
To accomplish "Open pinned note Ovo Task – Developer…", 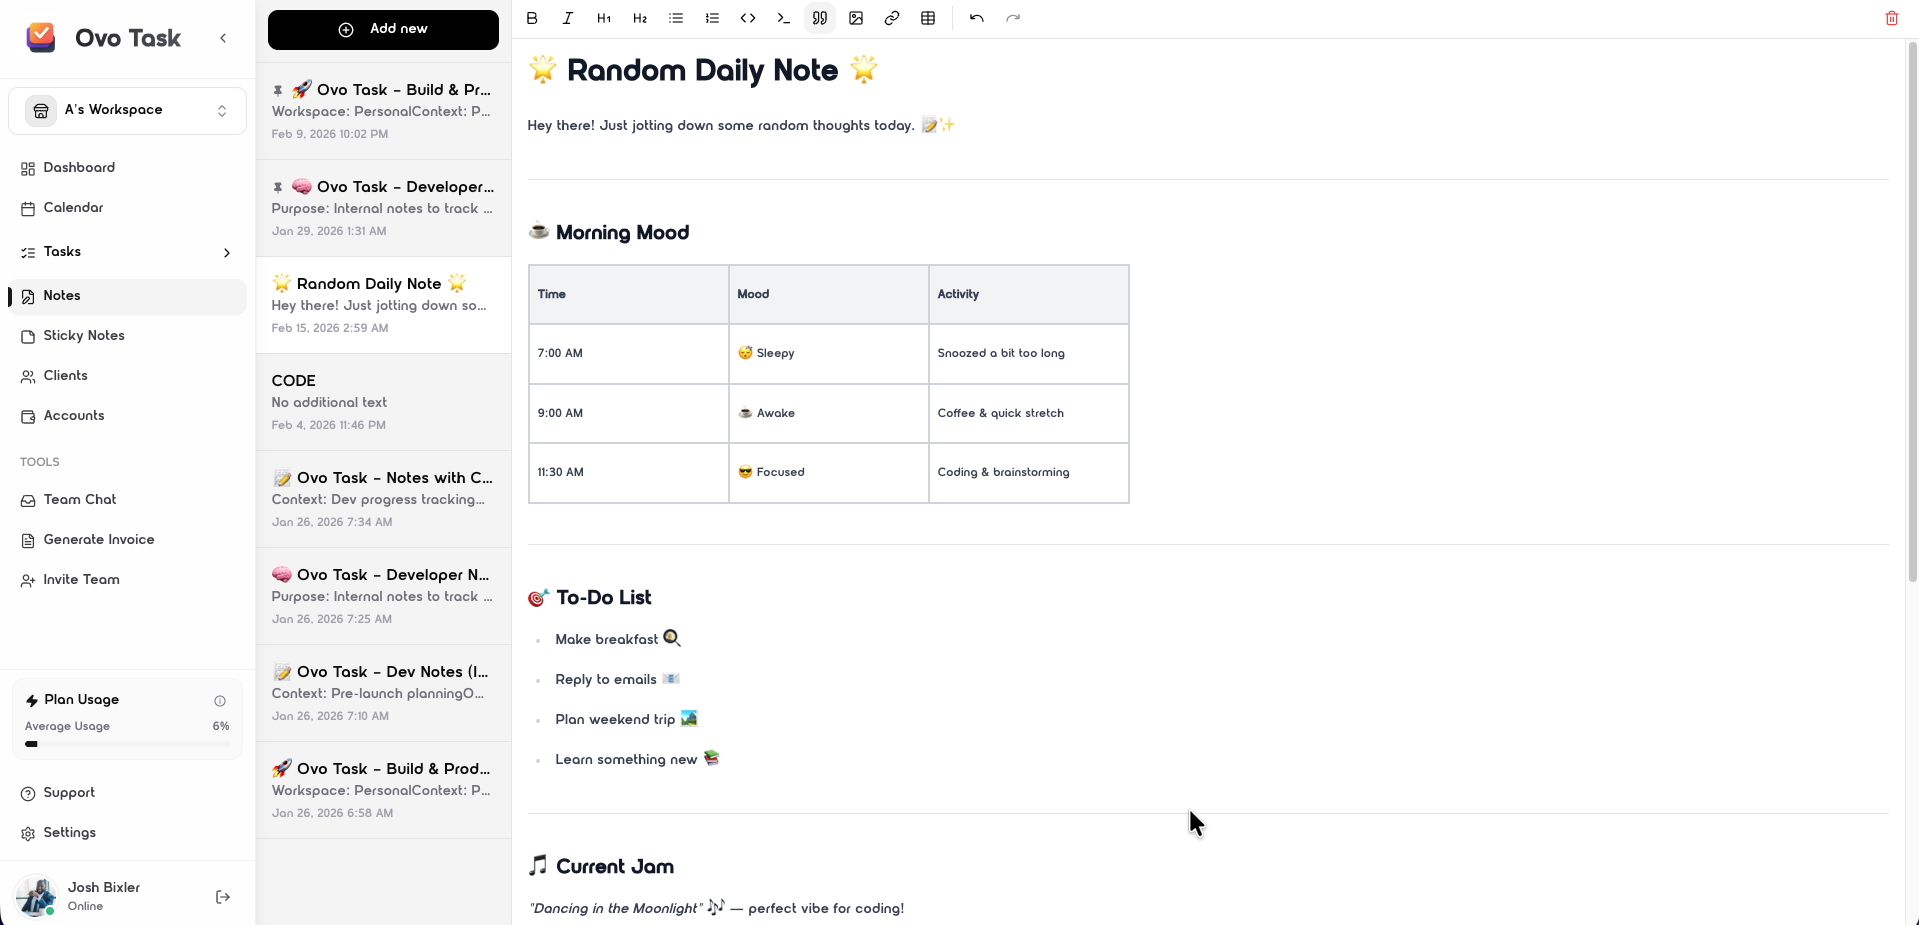I will pos(383,208).
